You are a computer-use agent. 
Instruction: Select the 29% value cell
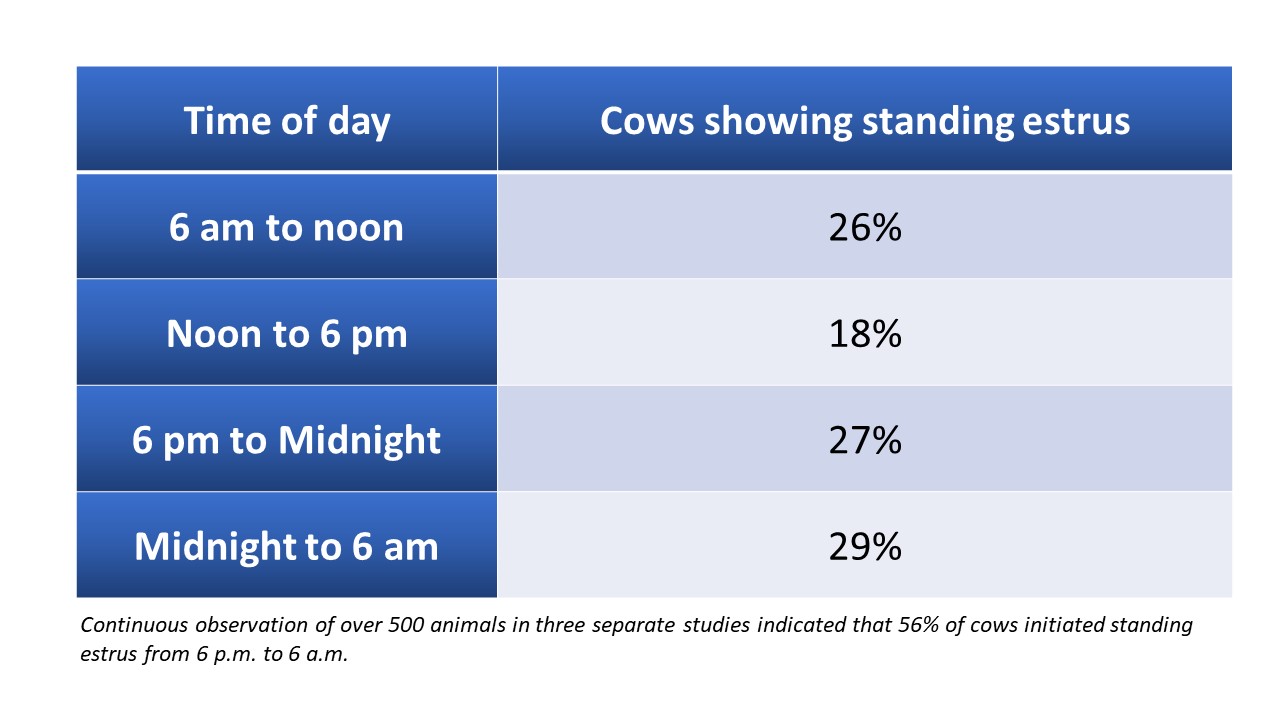(865, 545)
